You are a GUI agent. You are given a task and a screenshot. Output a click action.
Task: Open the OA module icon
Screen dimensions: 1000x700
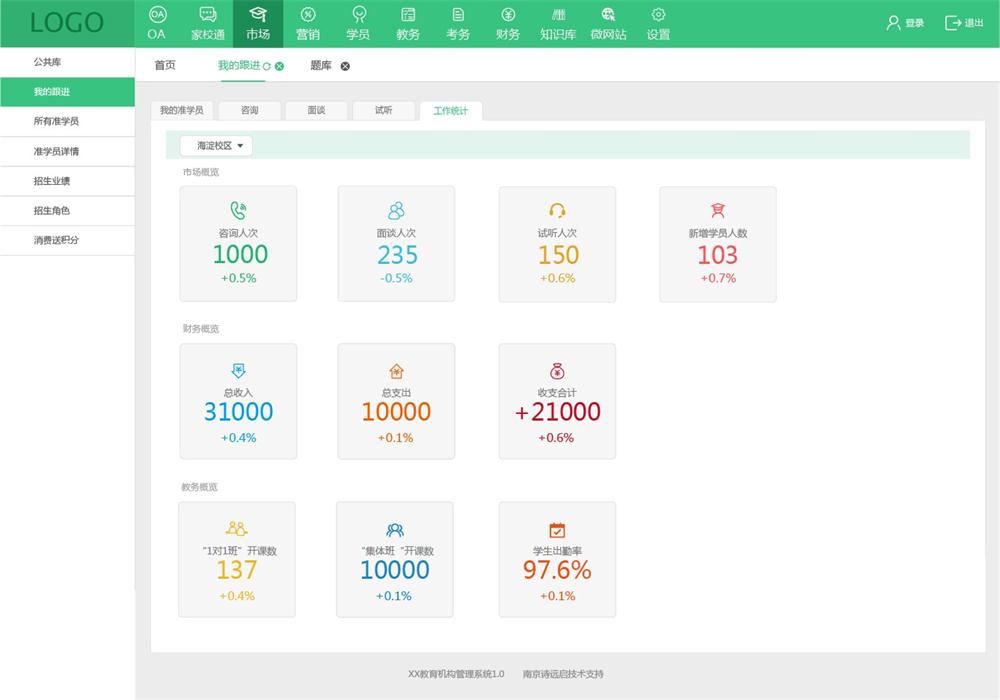coord(157,15)
